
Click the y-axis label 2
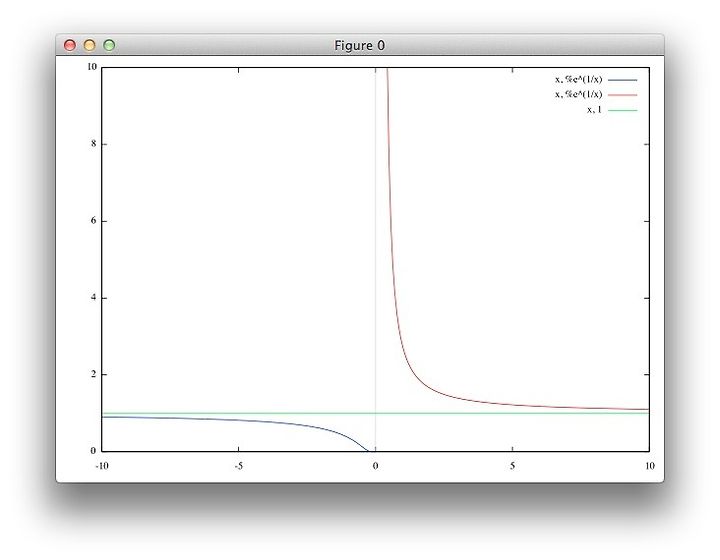pos(94,374)
